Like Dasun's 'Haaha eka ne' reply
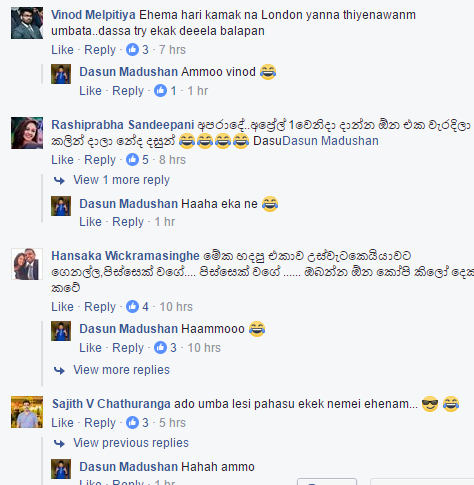474x485 pixels. pos(90,222)
